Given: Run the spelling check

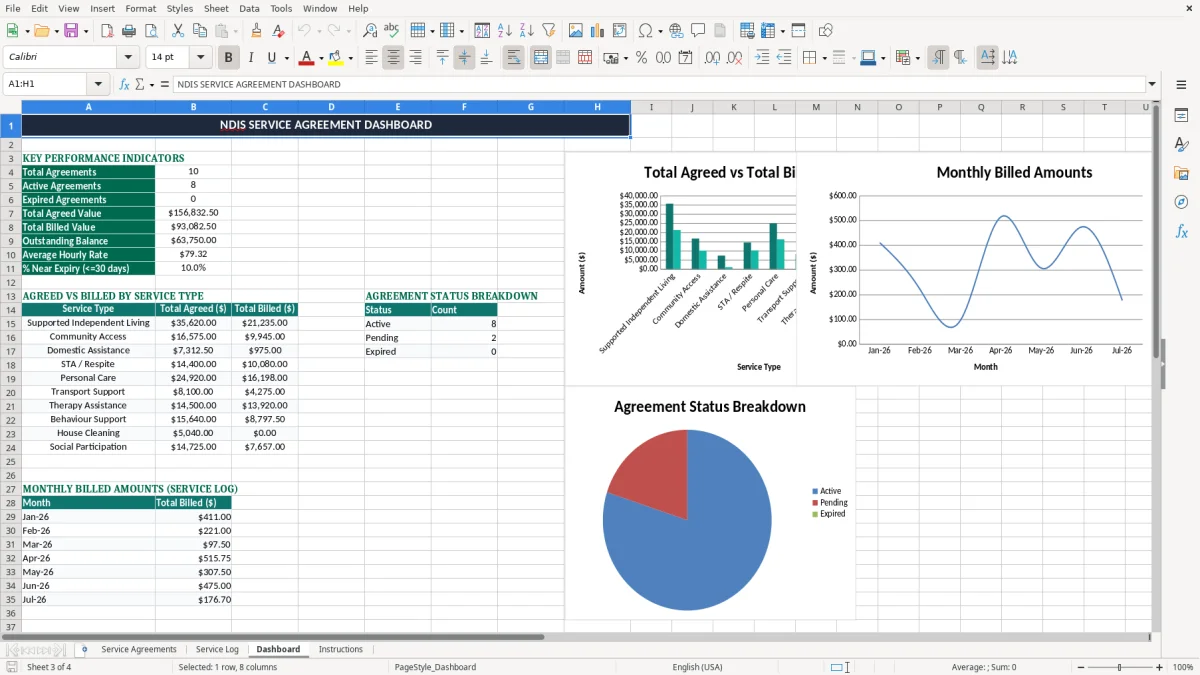Looking at the screenshot, I should [x=392, y=31].
